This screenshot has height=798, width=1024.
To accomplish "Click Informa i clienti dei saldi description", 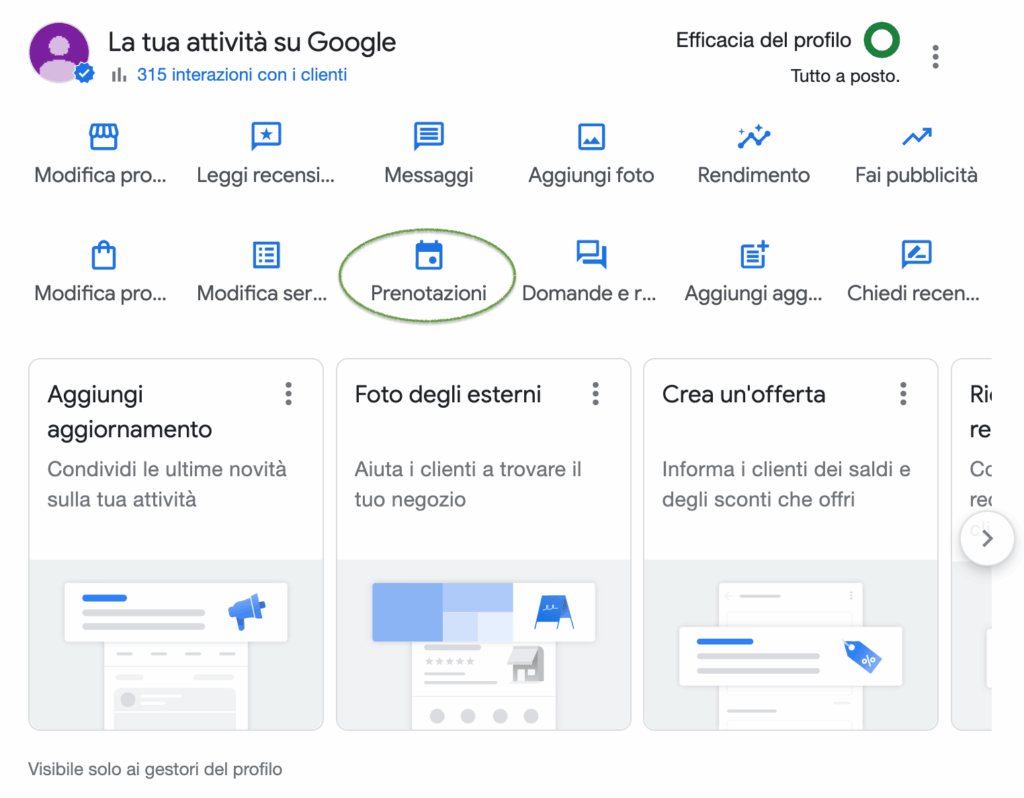I will point(786,485).
